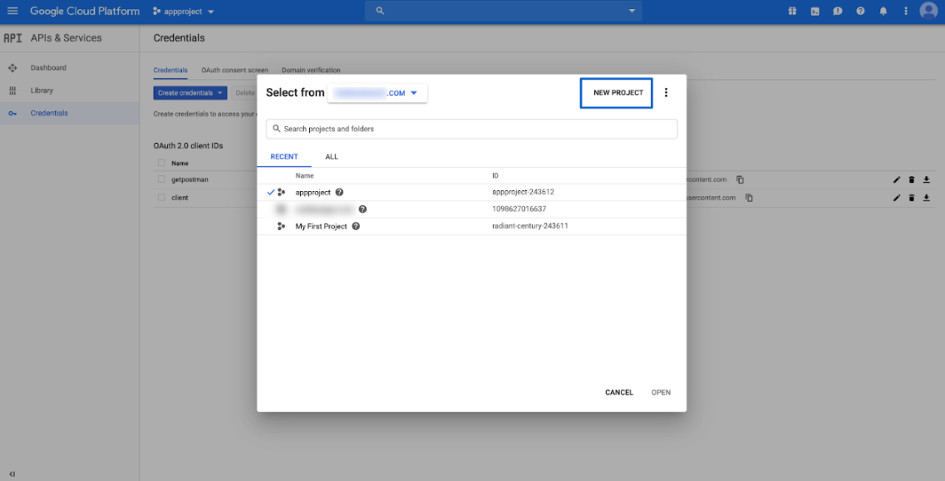This screenshot has height=481, width=945.
Task: Click ID radiant-century-243611
Action: pyautogui.click(x=530, y=226)
